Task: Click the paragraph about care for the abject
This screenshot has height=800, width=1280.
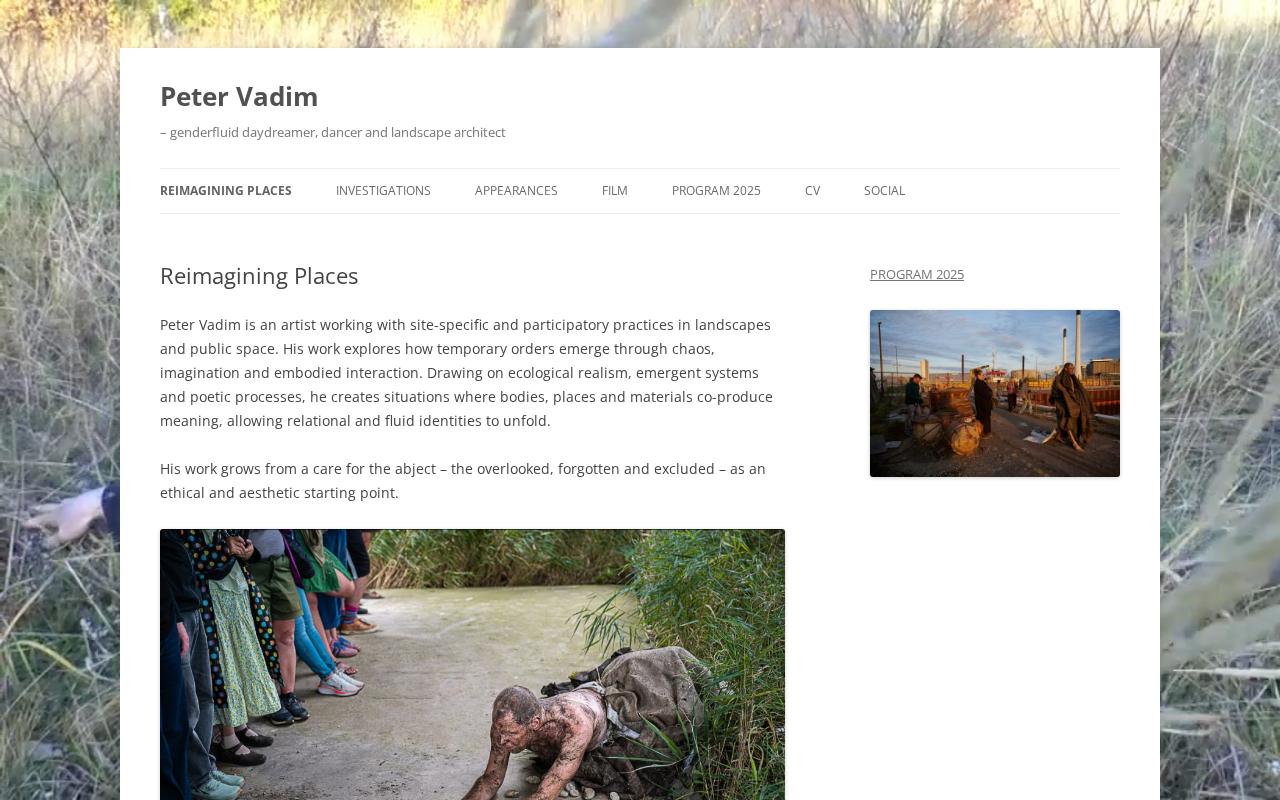Action: point(463,481)
